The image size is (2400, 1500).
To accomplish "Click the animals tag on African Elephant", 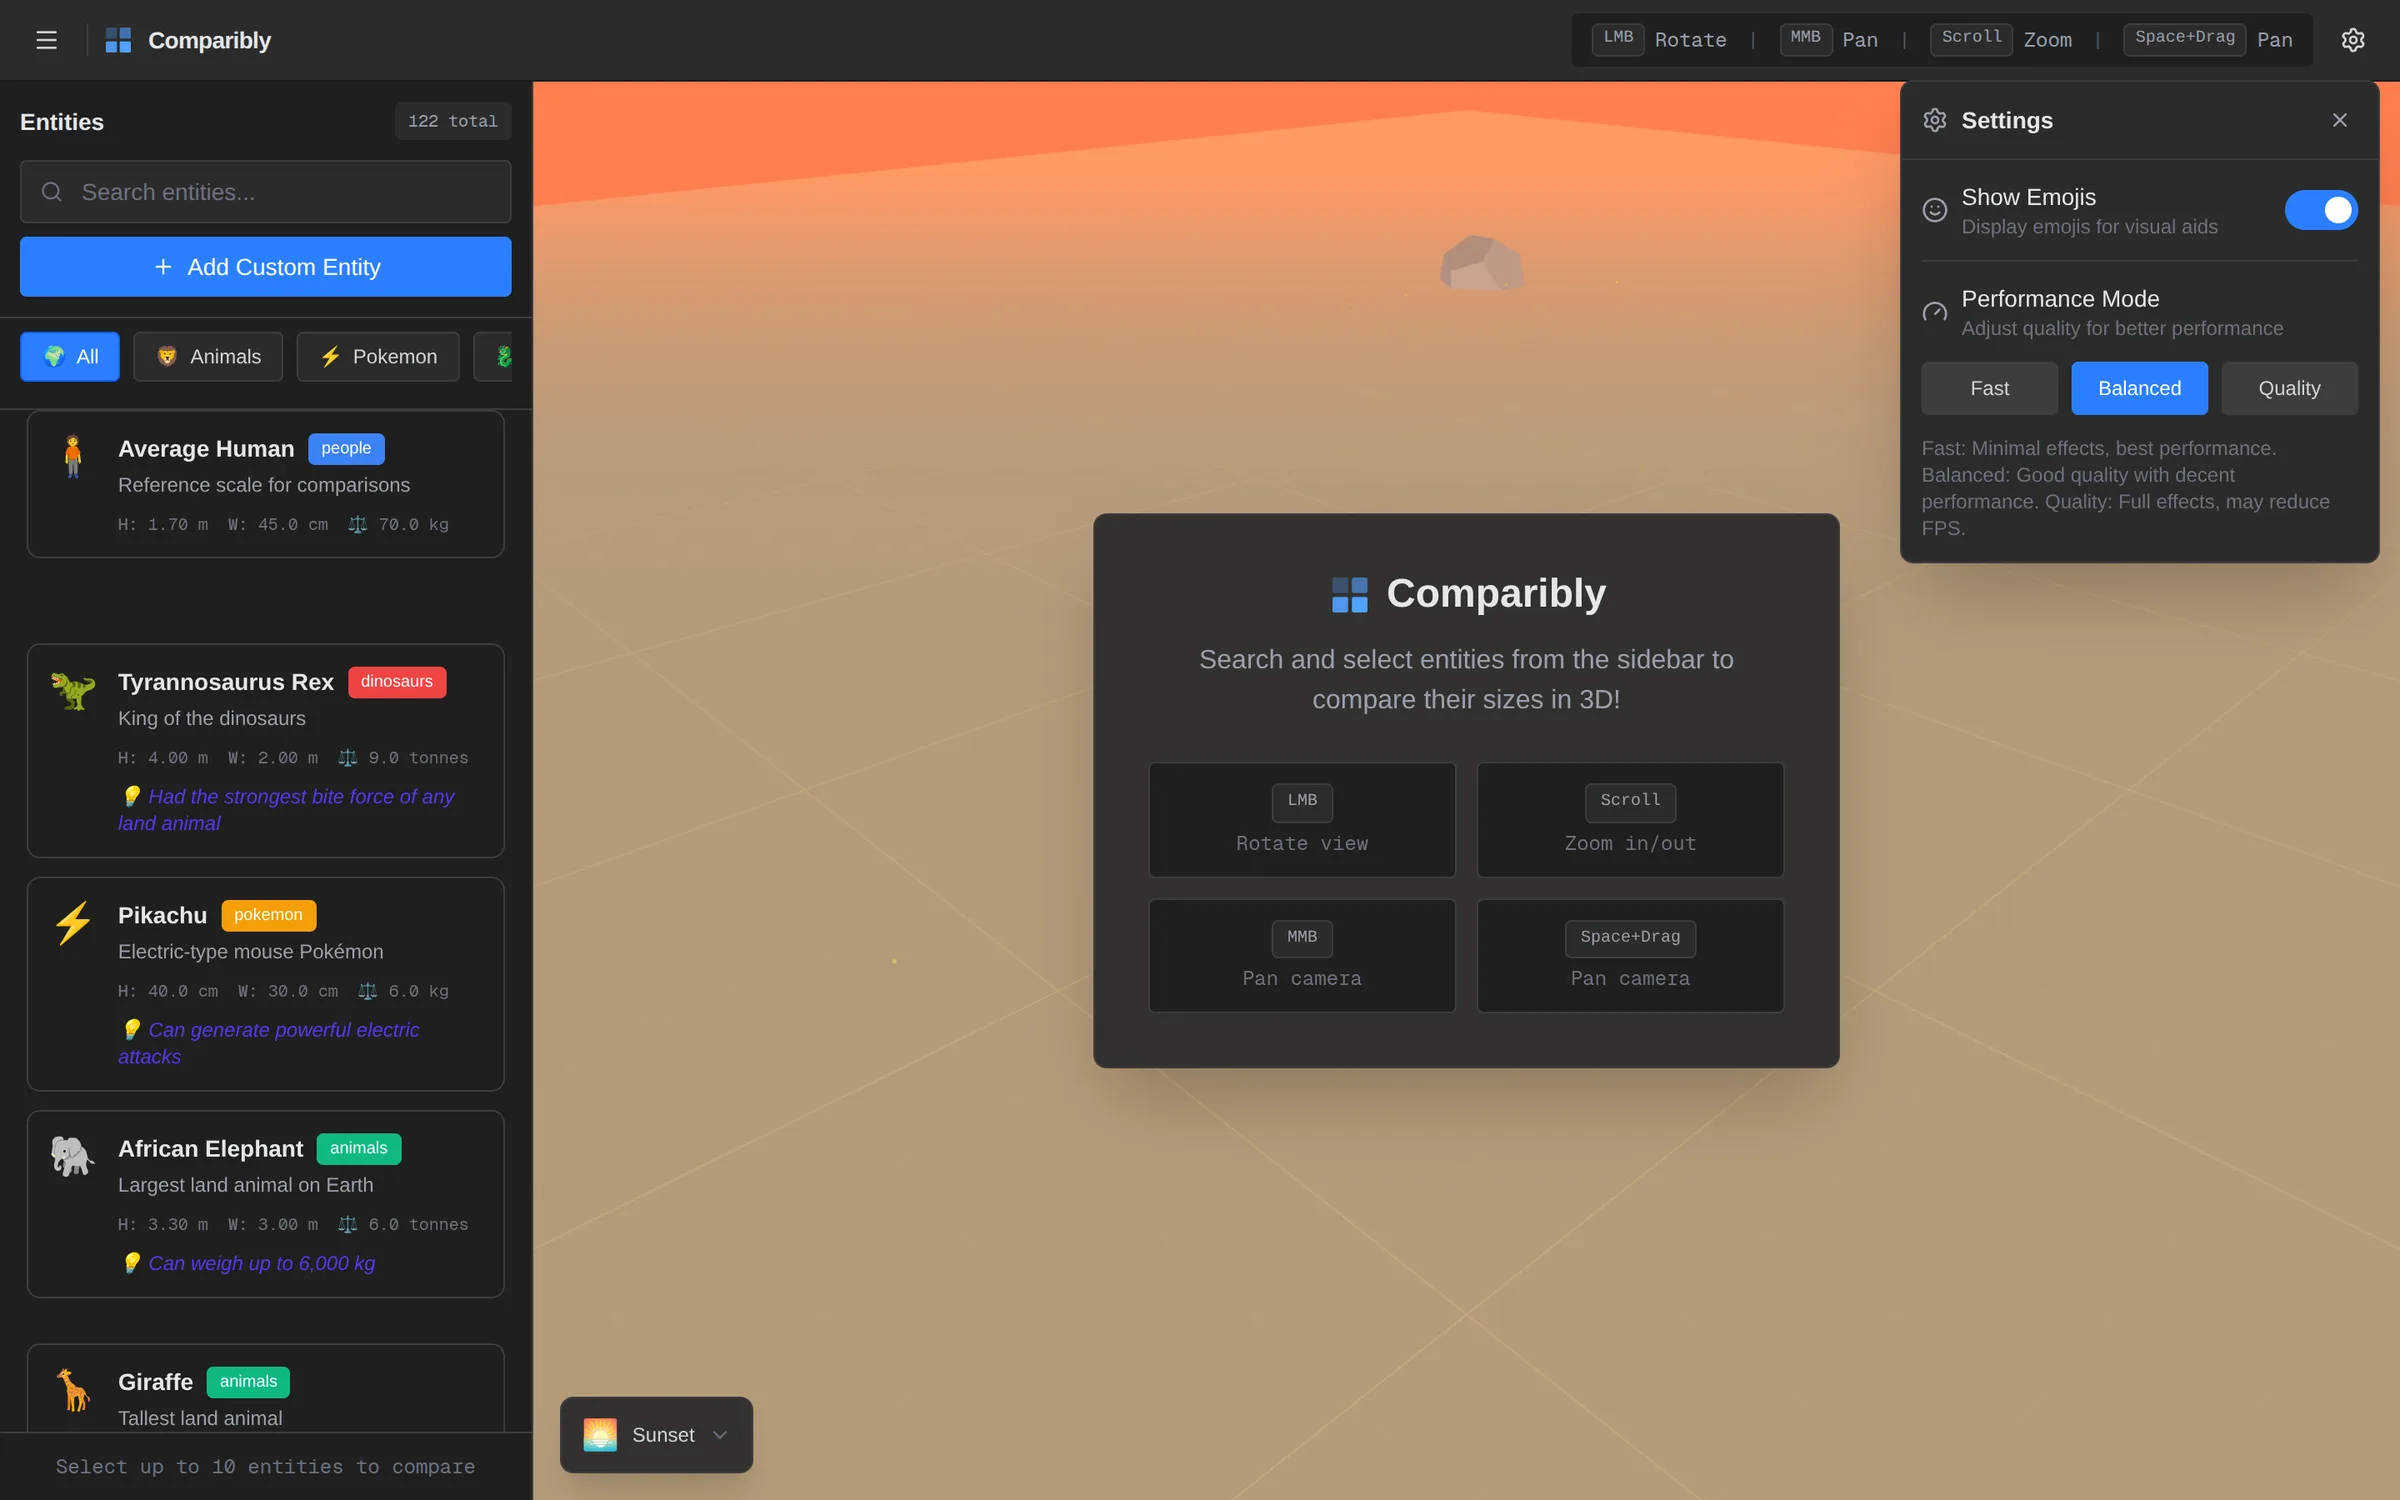I will click(x=359, y=1148).
